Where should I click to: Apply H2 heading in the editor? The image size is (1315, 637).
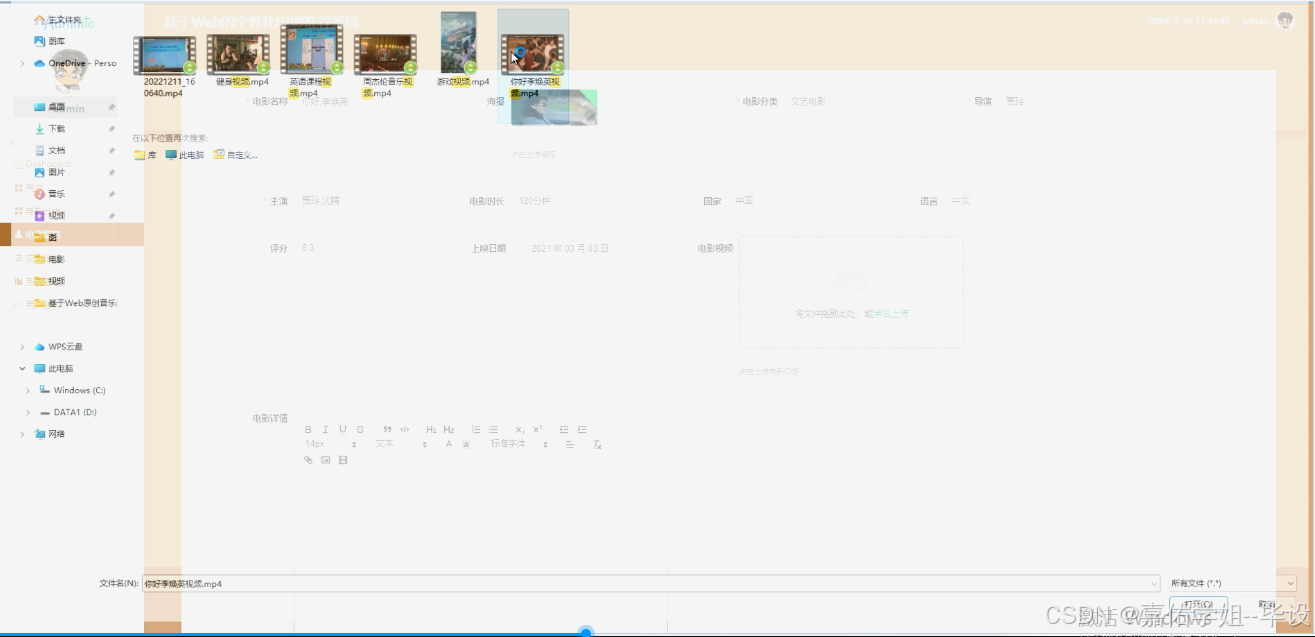click(449, 430)
